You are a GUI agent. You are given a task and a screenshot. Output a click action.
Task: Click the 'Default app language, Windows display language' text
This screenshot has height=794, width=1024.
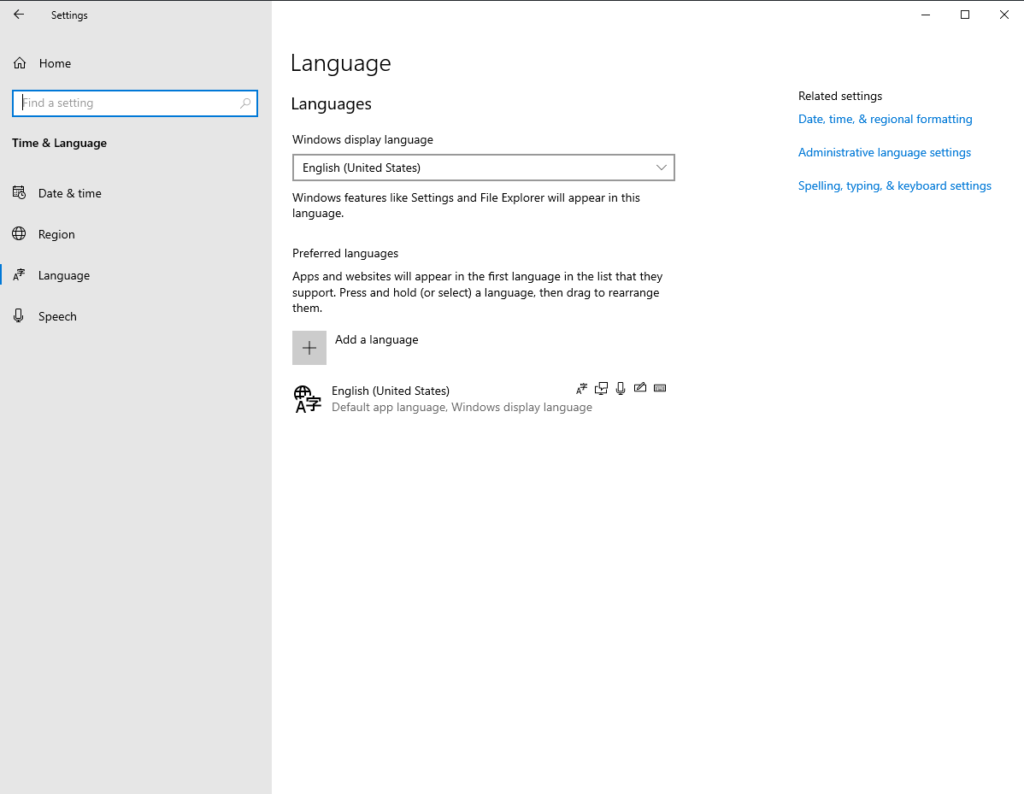pyautogui.click(x=462, y=407)
